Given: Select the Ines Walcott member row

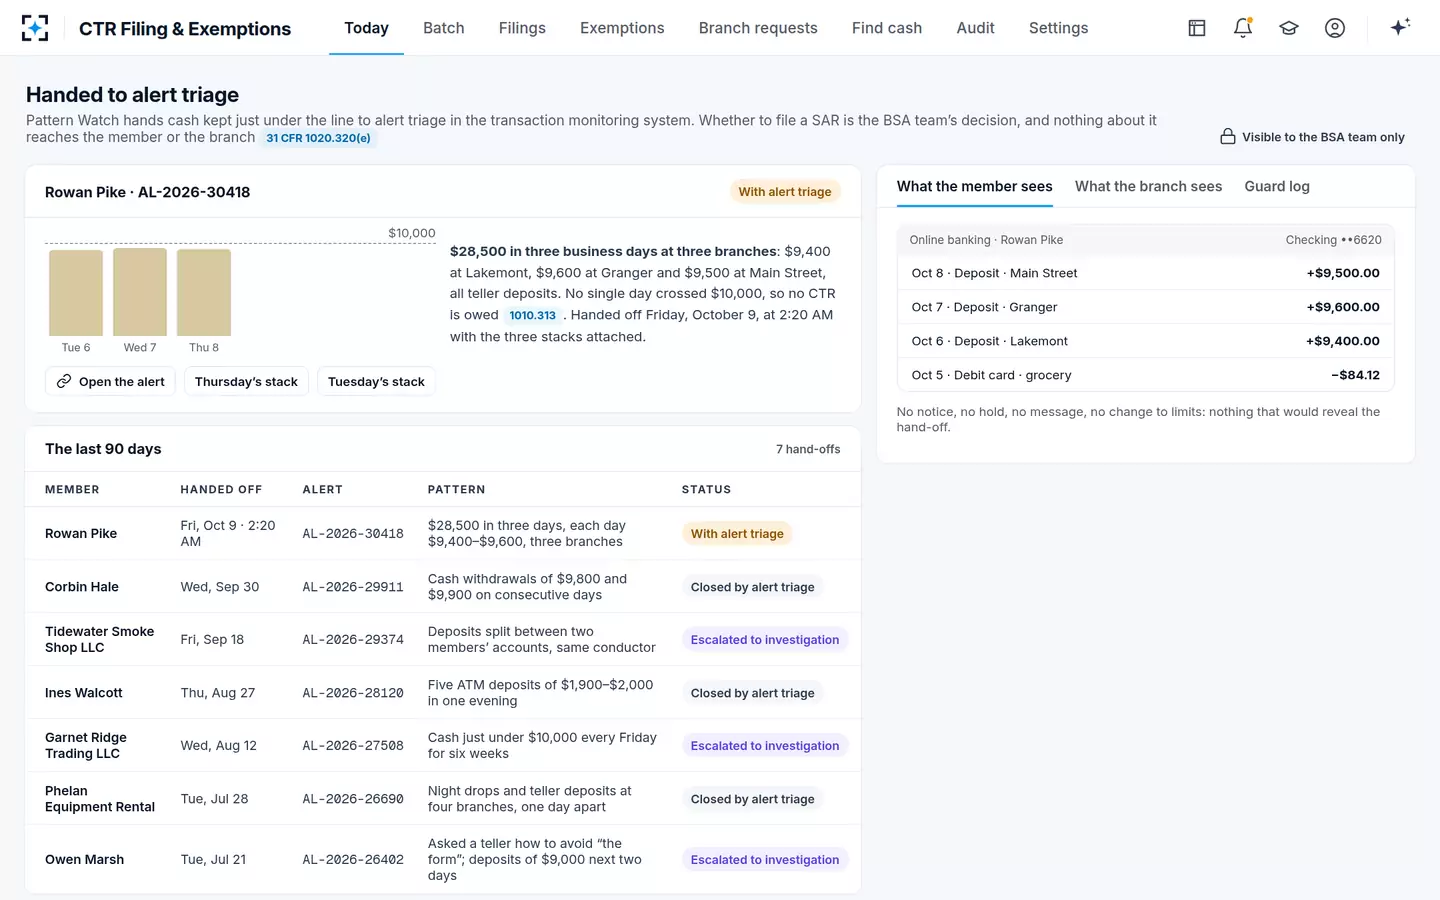Looking at the screenshot, I should [443, 692].
